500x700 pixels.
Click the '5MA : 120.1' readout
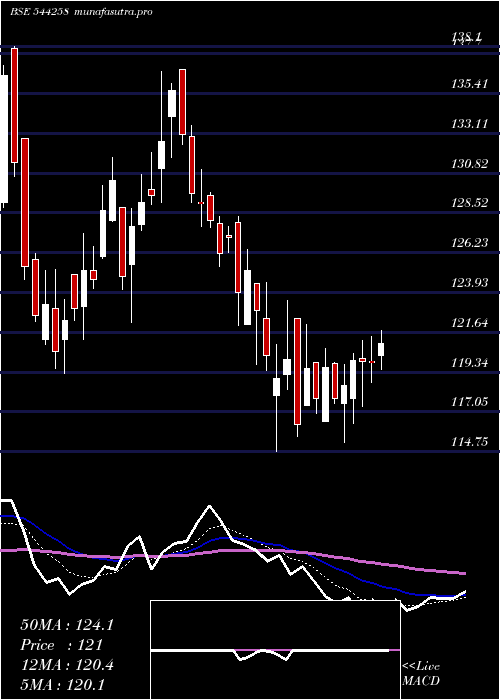click(62, 684)
